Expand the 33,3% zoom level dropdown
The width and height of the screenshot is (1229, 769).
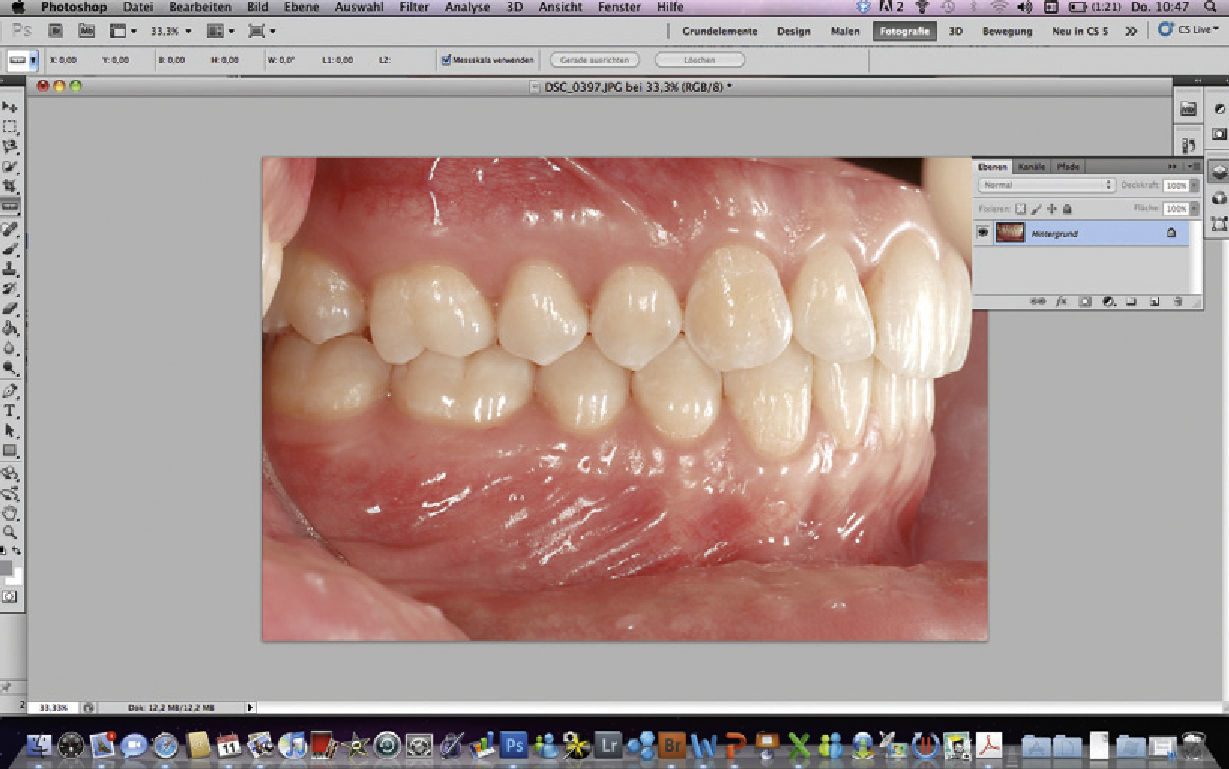(x=188, y=31)
